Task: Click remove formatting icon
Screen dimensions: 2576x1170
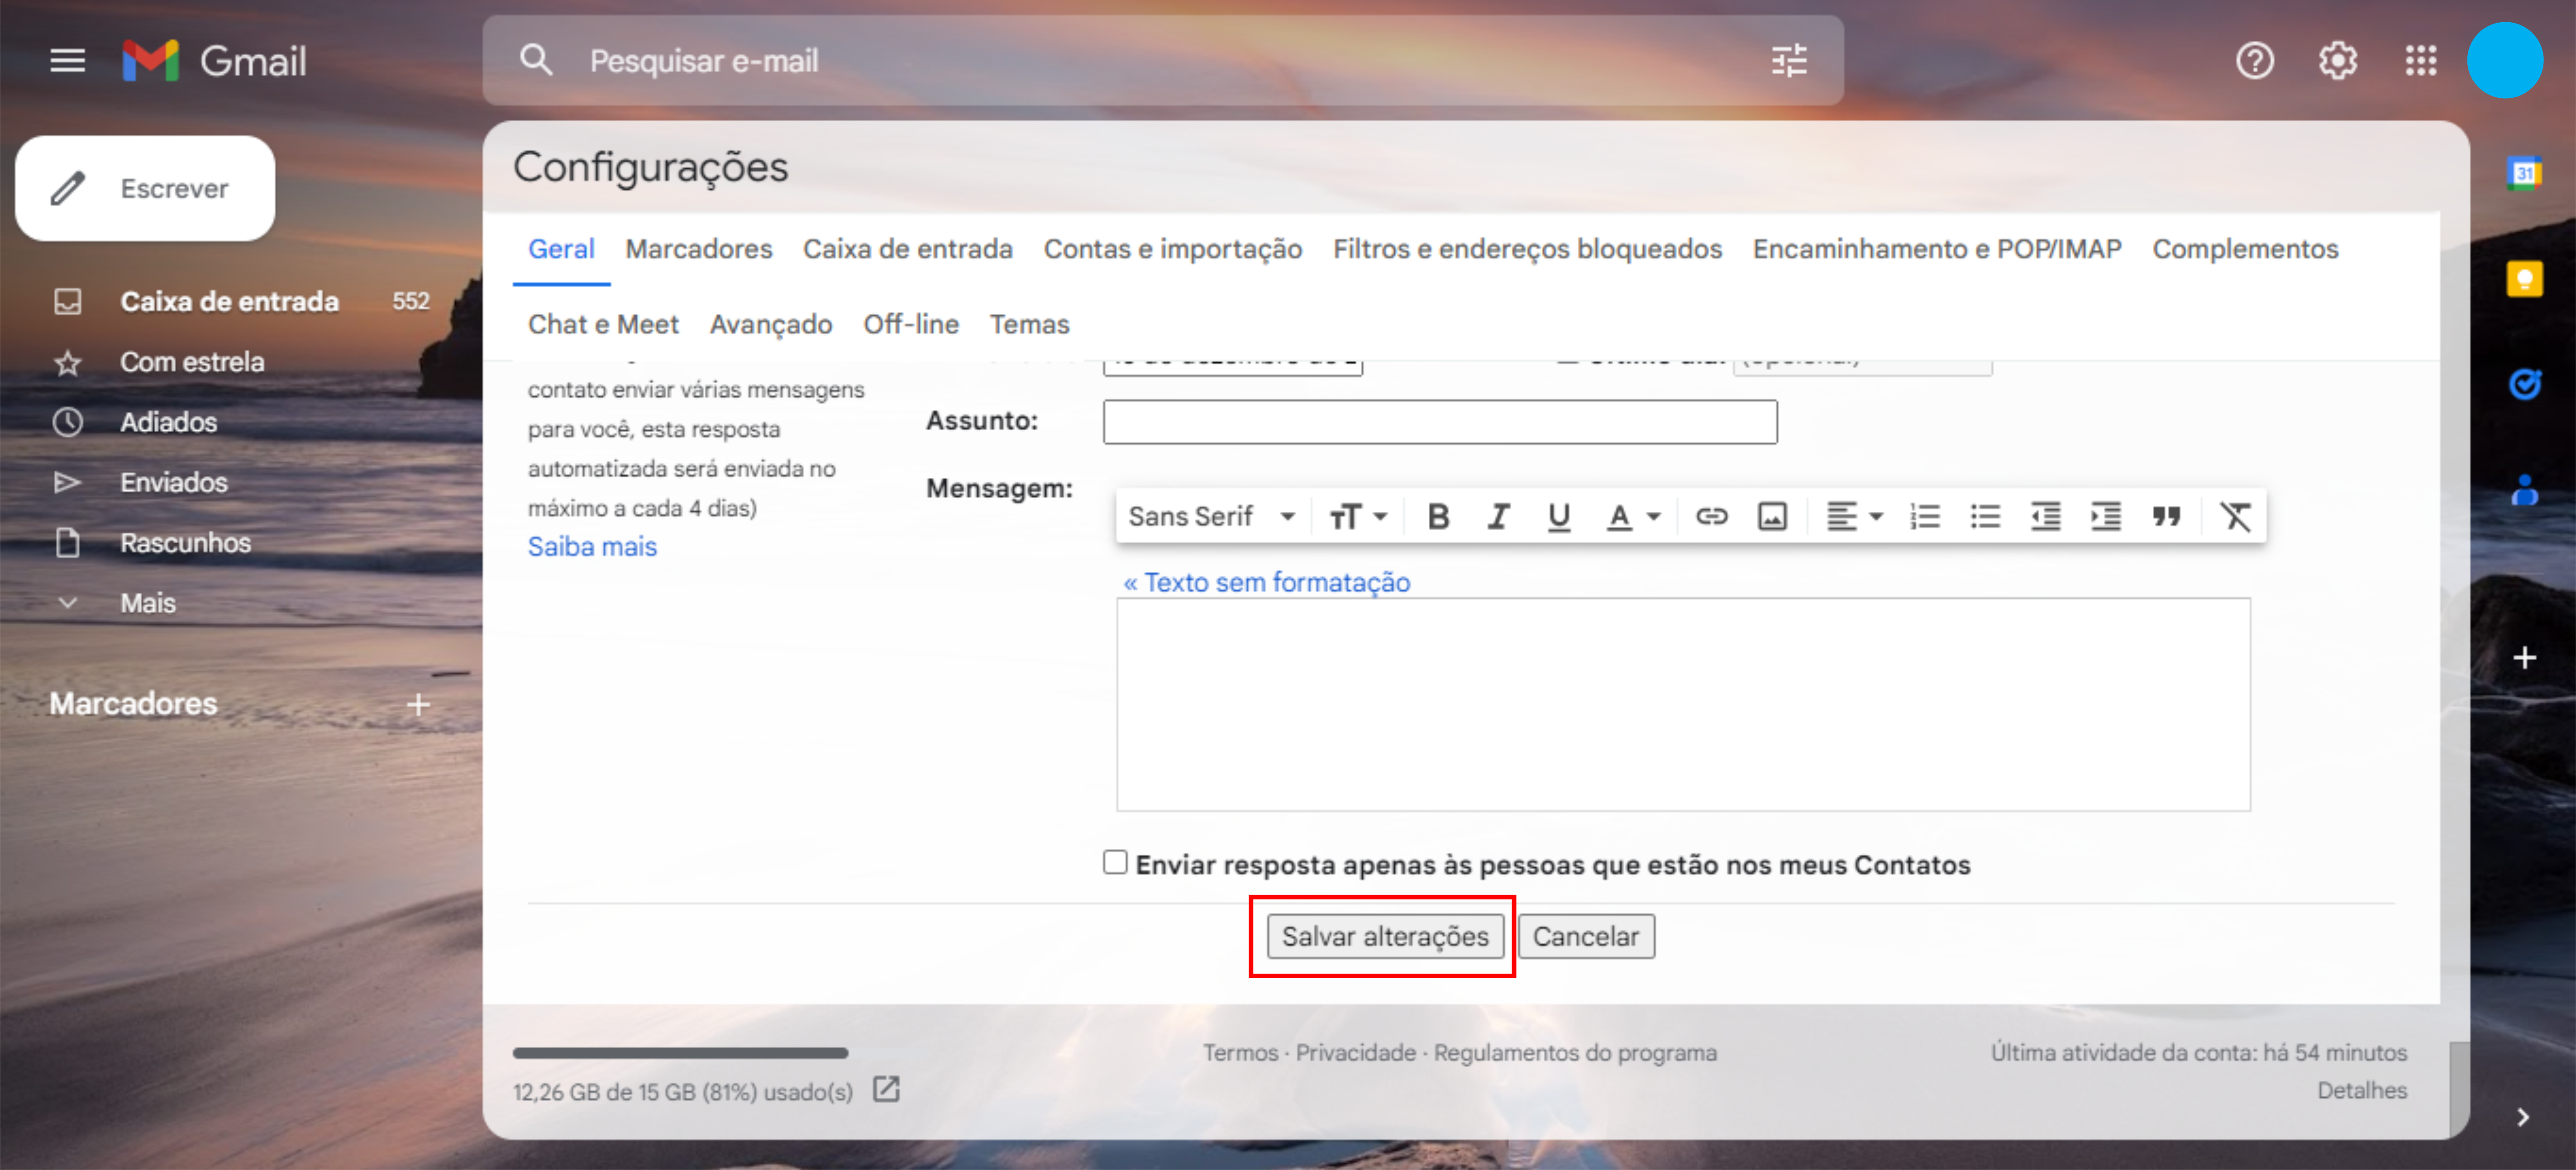Action: point(2236,516)
